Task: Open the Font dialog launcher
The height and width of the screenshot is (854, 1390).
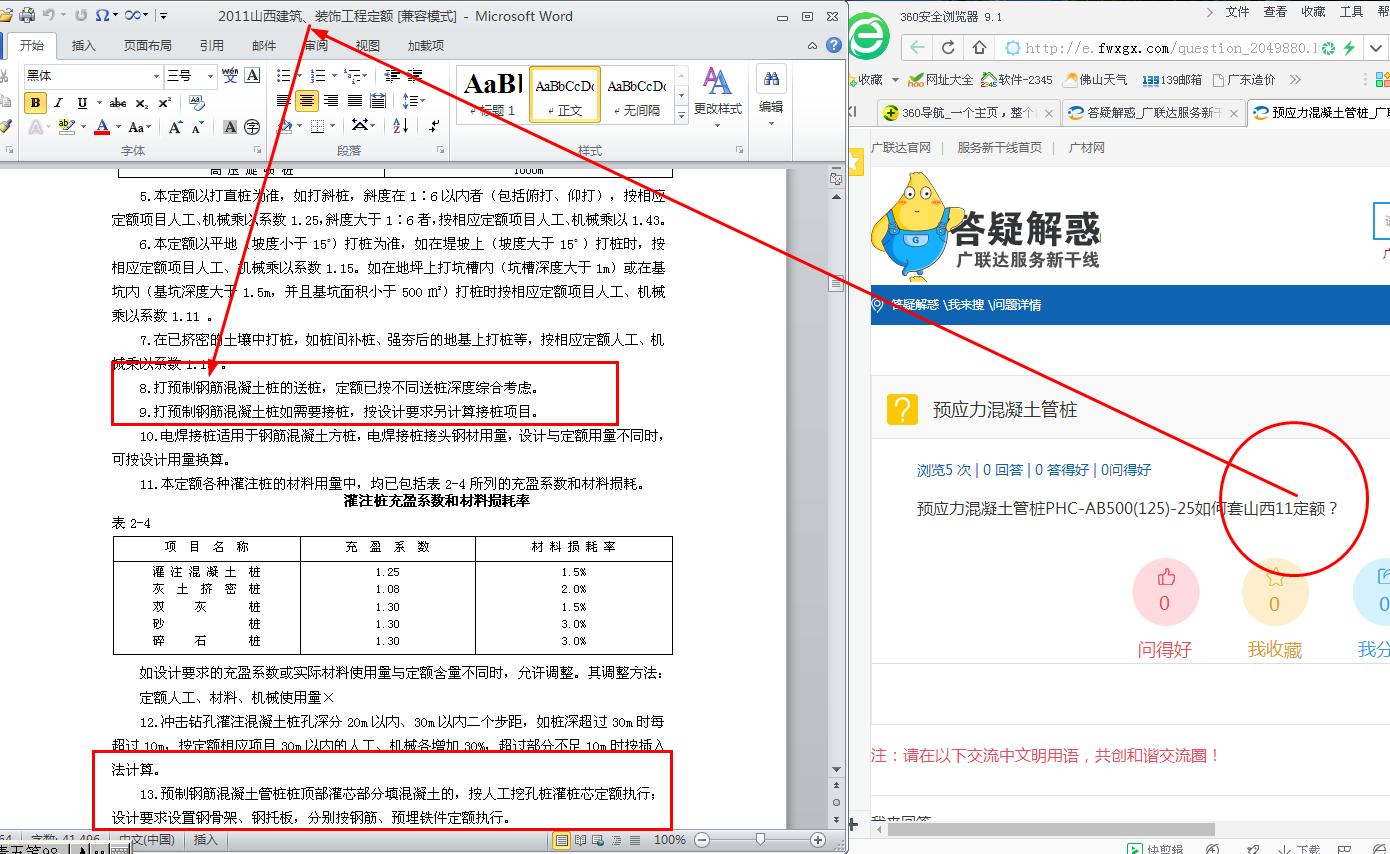Action: 256,150
